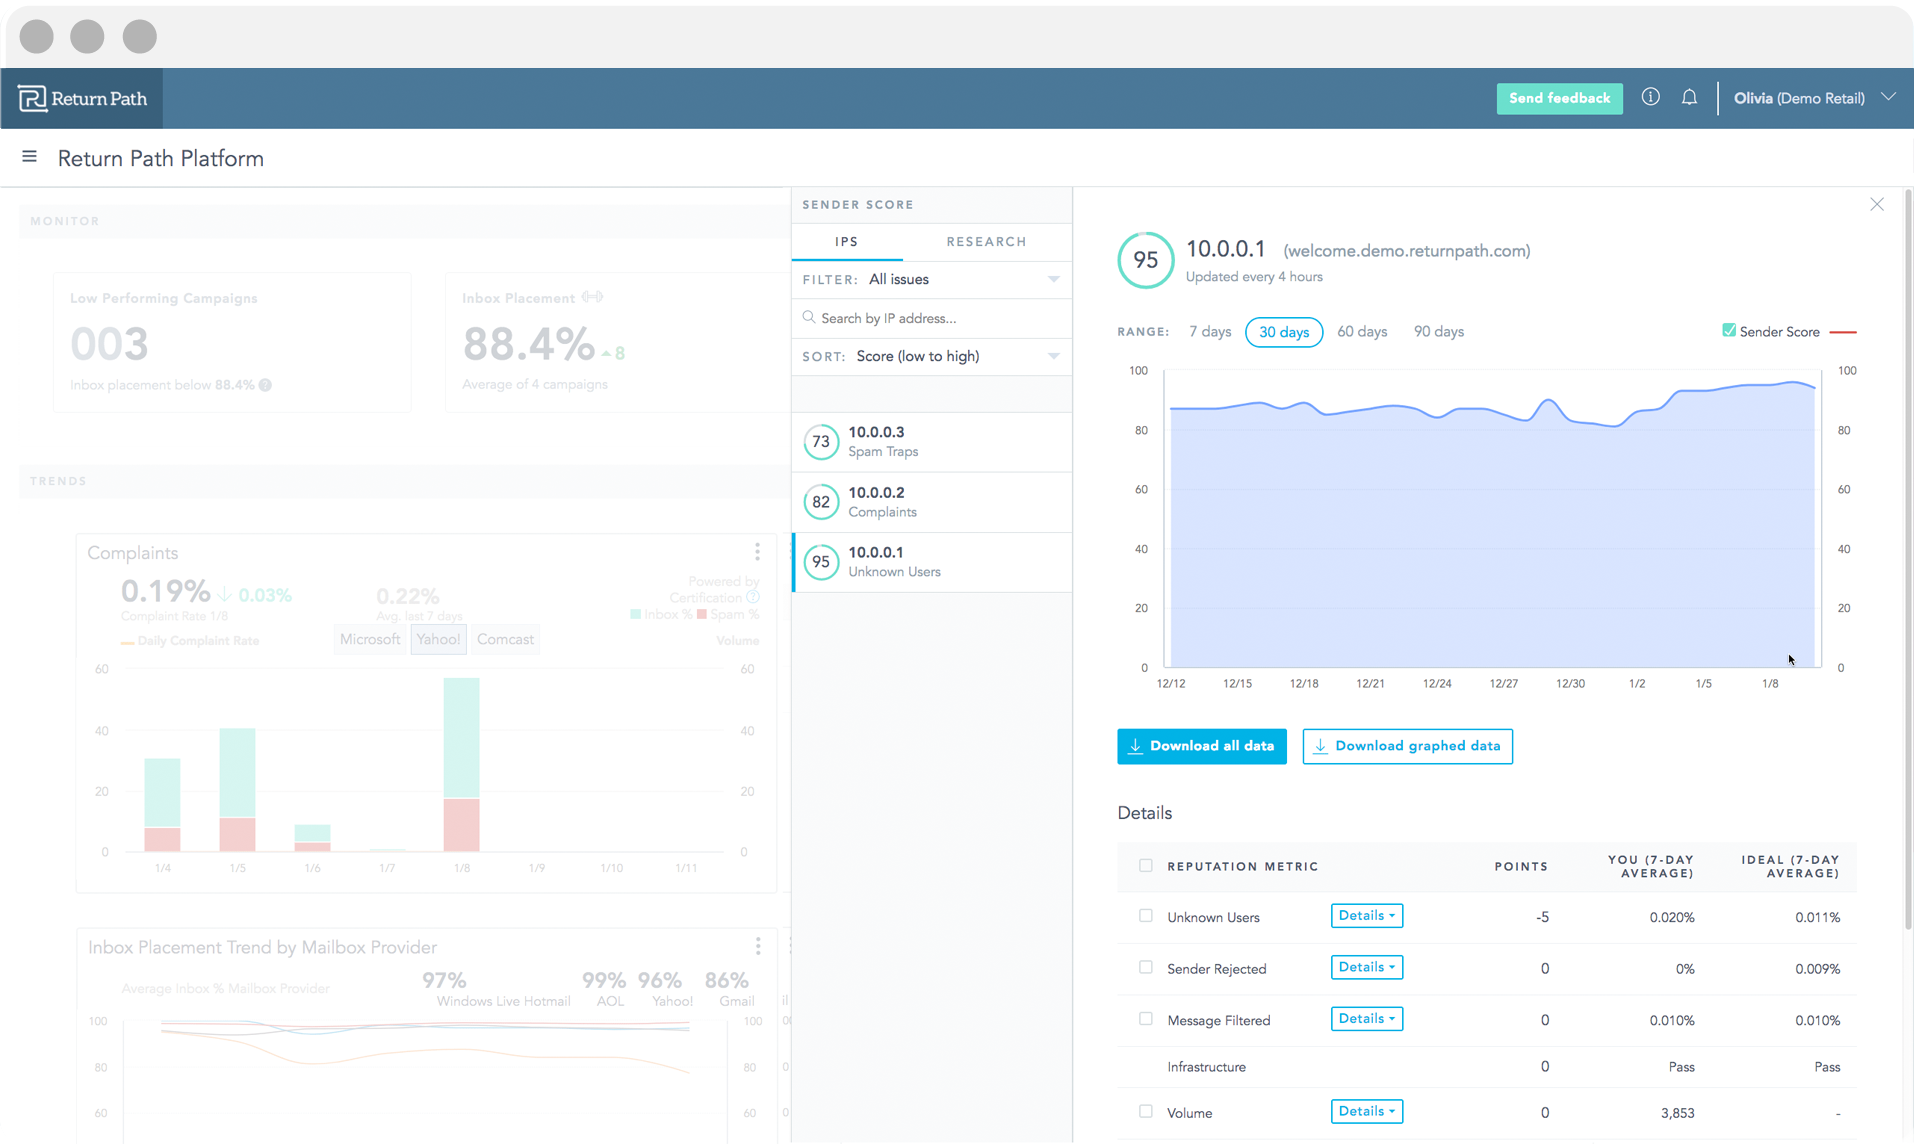Check the Sender Rejected metric
This screenshot has height=1148, width=1920.
pos(1146,968)
